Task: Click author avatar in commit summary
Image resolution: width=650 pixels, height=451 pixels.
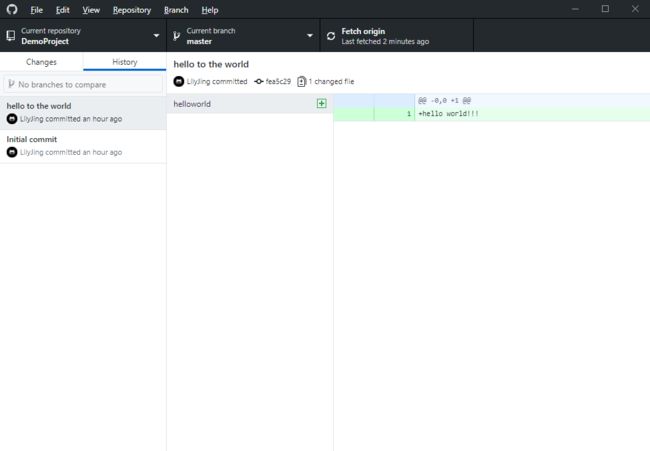Action: [x=179, y=82]
